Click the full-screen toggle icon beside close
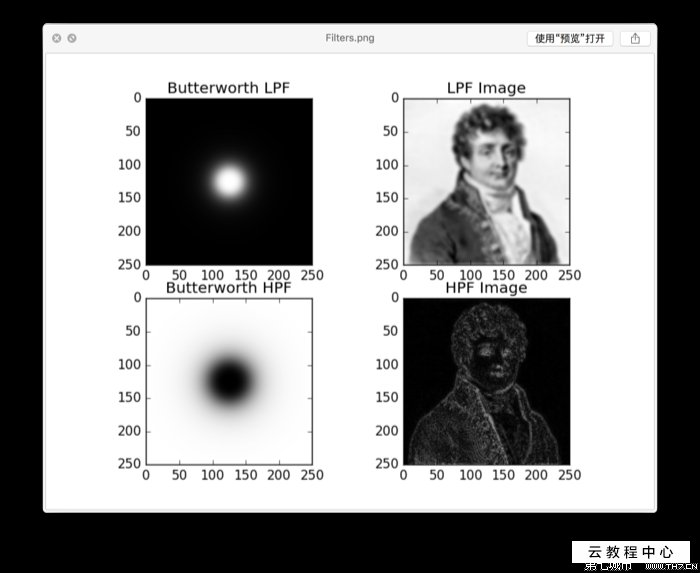This screenshot has height=573, width=700. [x=72, y=38]
